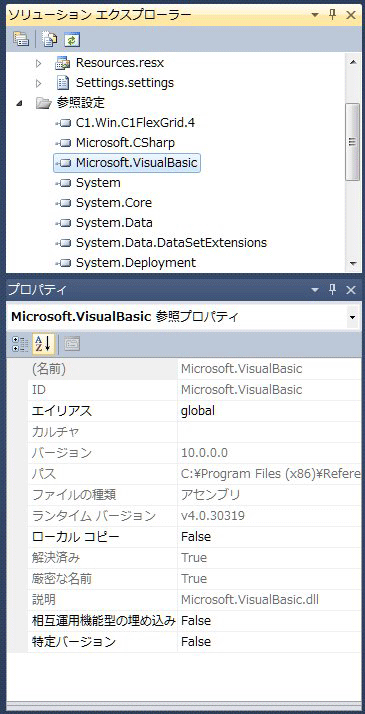
Task: Close the Properties panel
Action: click(x=351, y=290)
